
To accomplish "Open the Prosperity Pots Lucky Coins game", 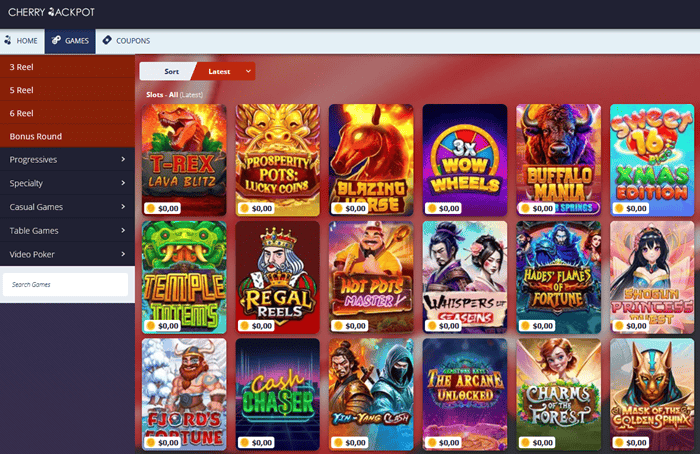I will 278,160.
